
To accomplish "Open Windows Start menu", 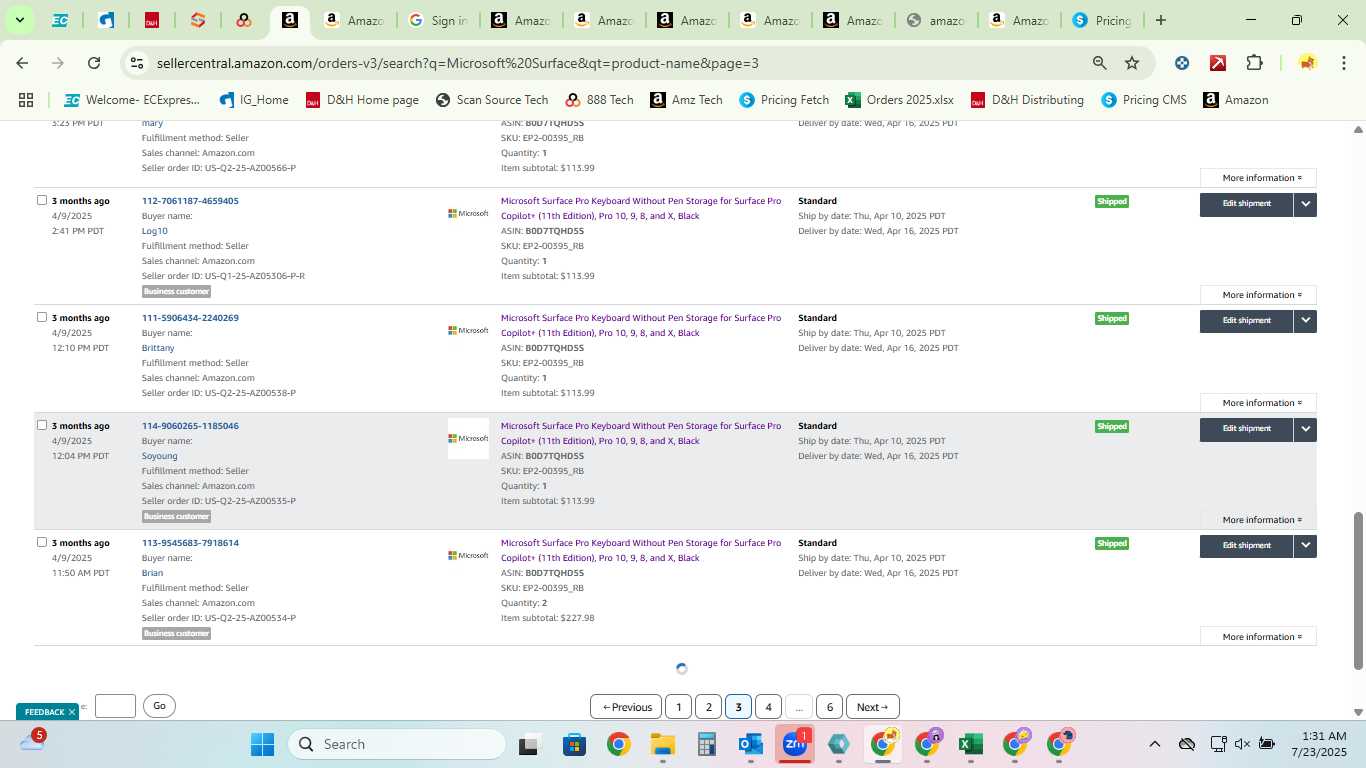I will (x=262, y=744).
